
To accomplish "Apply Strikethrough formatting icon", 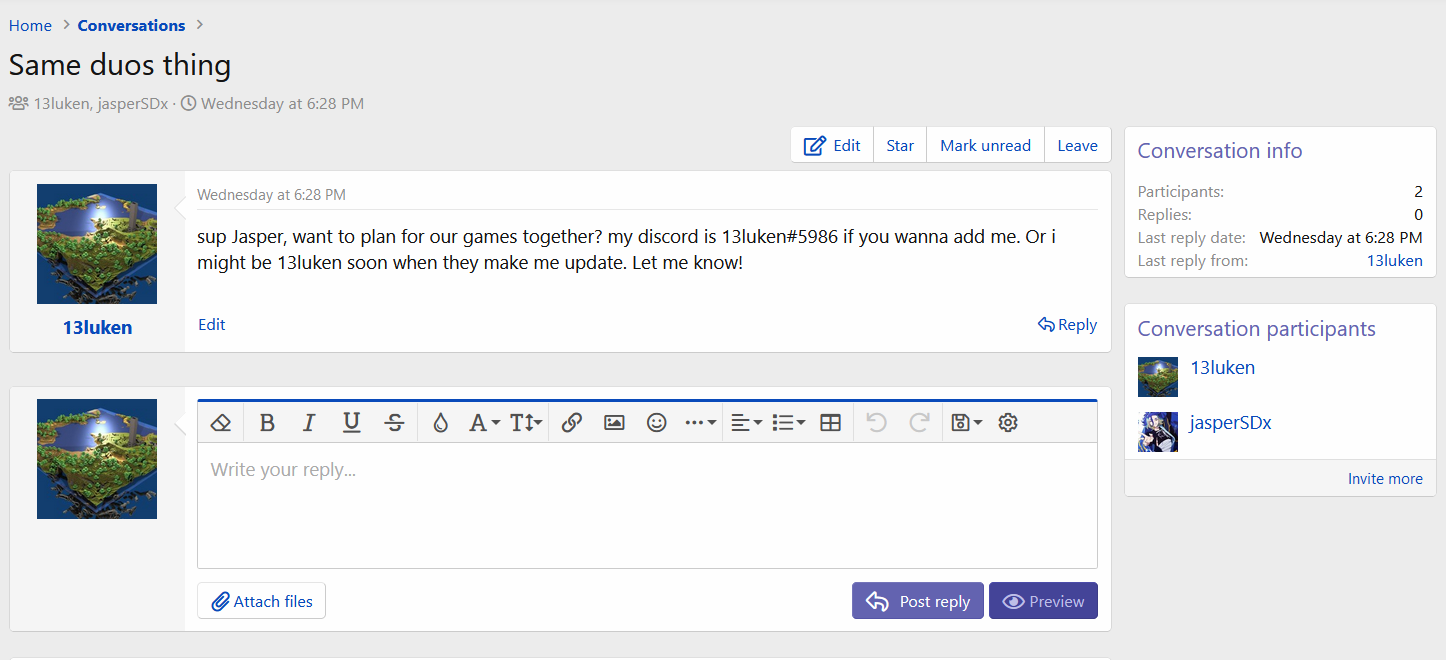I will (394, 423).
